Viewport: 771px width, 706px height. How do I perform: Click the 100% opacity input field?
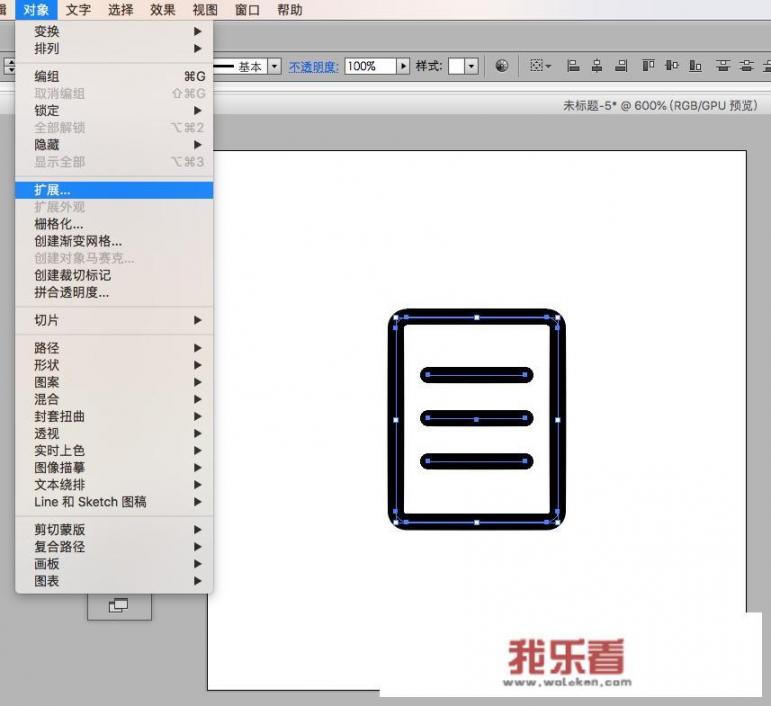click(370, 66)
